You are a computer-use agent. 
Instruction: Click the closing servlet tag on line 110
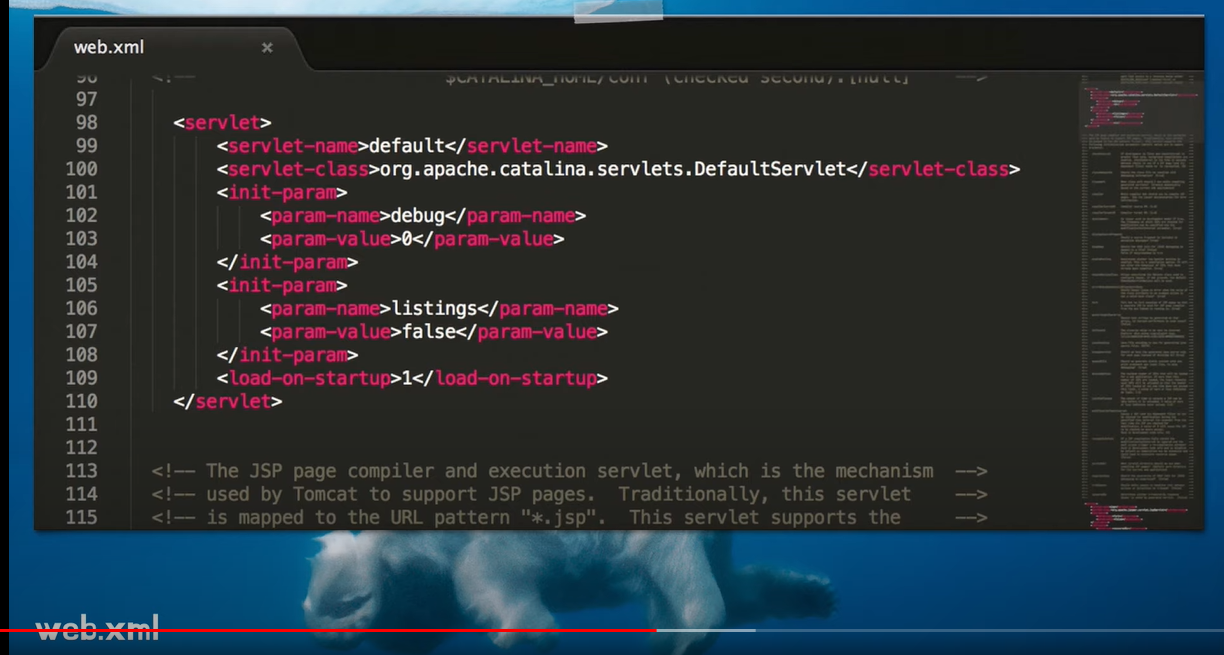pyautogui.click(x=227, y=401)
